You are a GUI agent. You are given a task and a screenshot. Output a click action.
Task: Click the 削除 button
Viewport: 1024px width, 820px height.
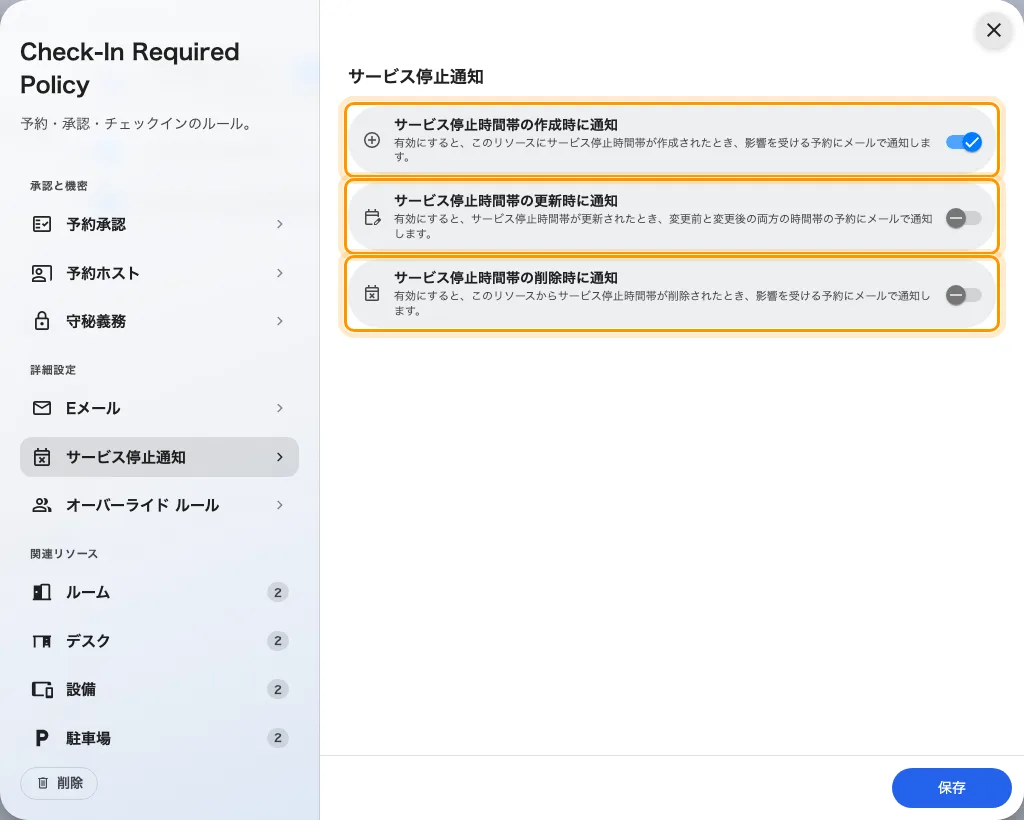pyautogui.click(x=59, y=783)
